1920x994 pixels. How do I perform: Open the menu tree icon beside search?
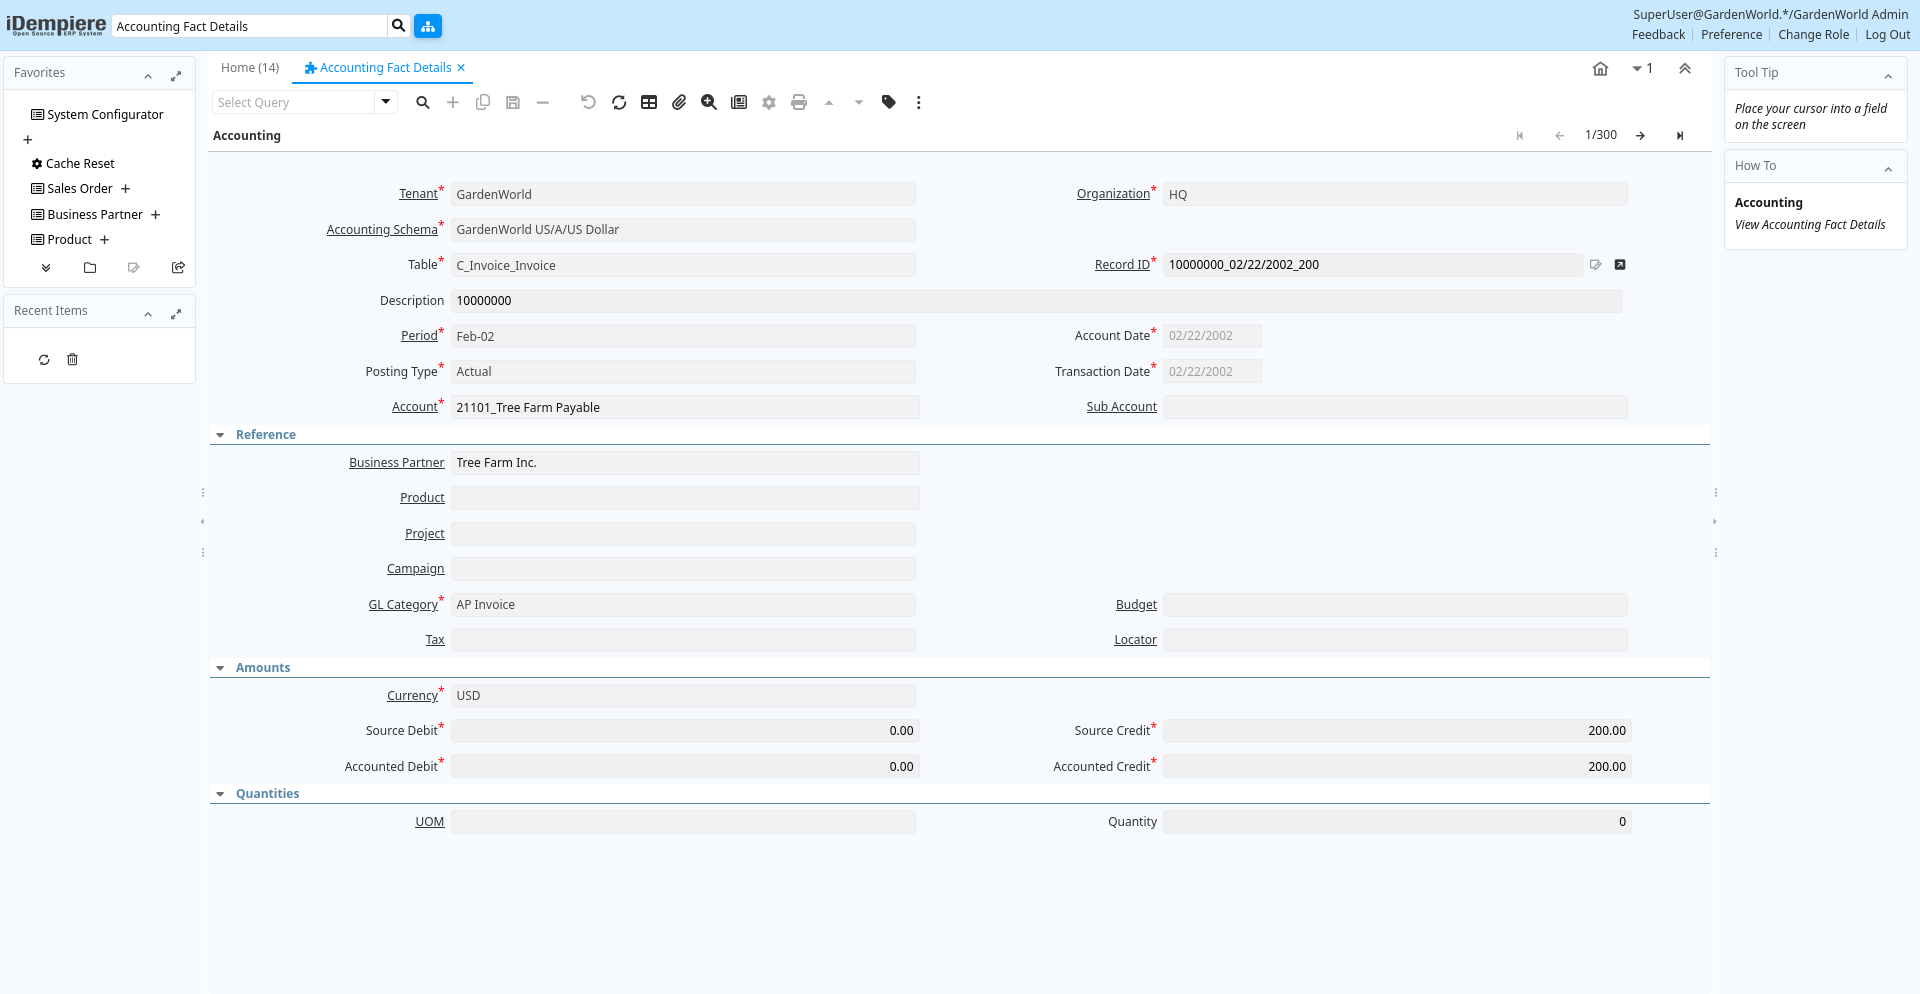(x=428, y=26)
